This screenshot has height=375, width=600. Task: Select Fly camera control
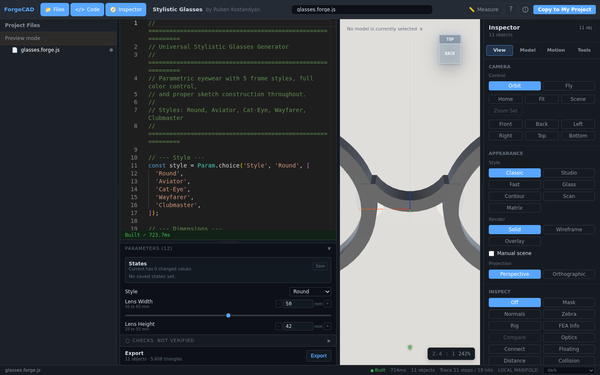click(569, 86)
